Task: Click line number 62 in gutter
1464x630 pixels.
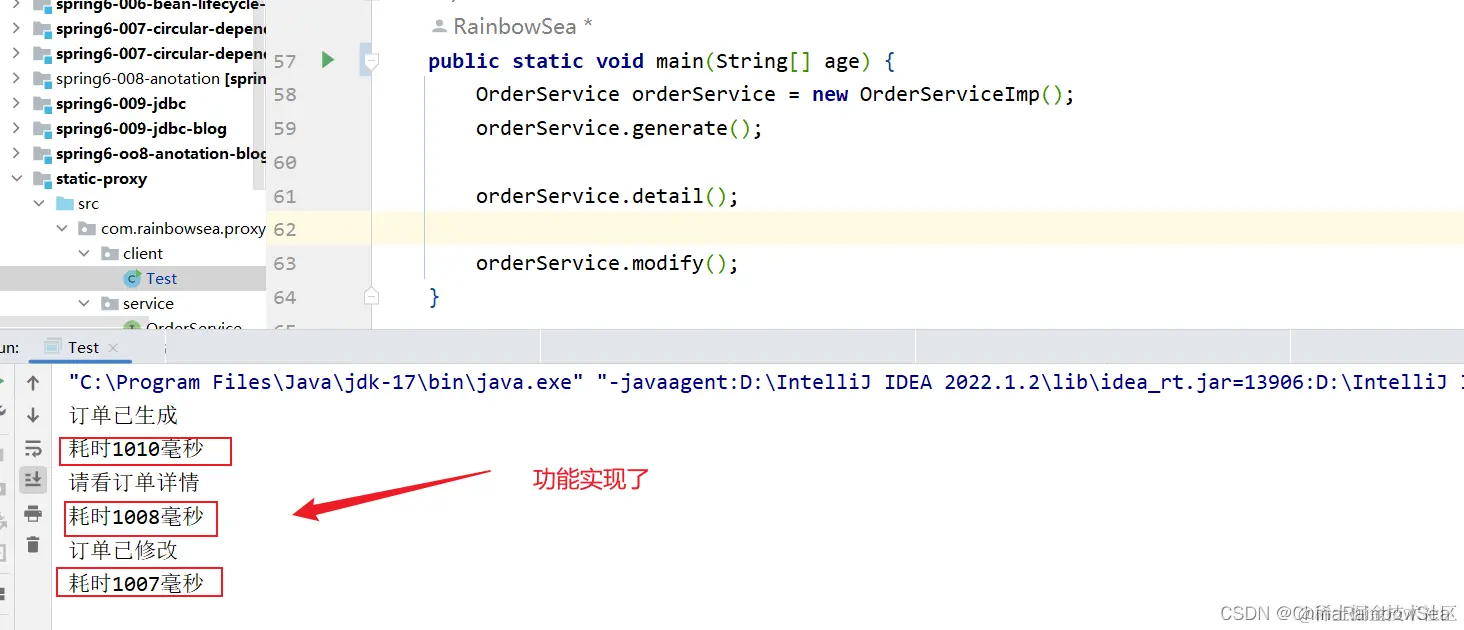Action: (285, 230)
